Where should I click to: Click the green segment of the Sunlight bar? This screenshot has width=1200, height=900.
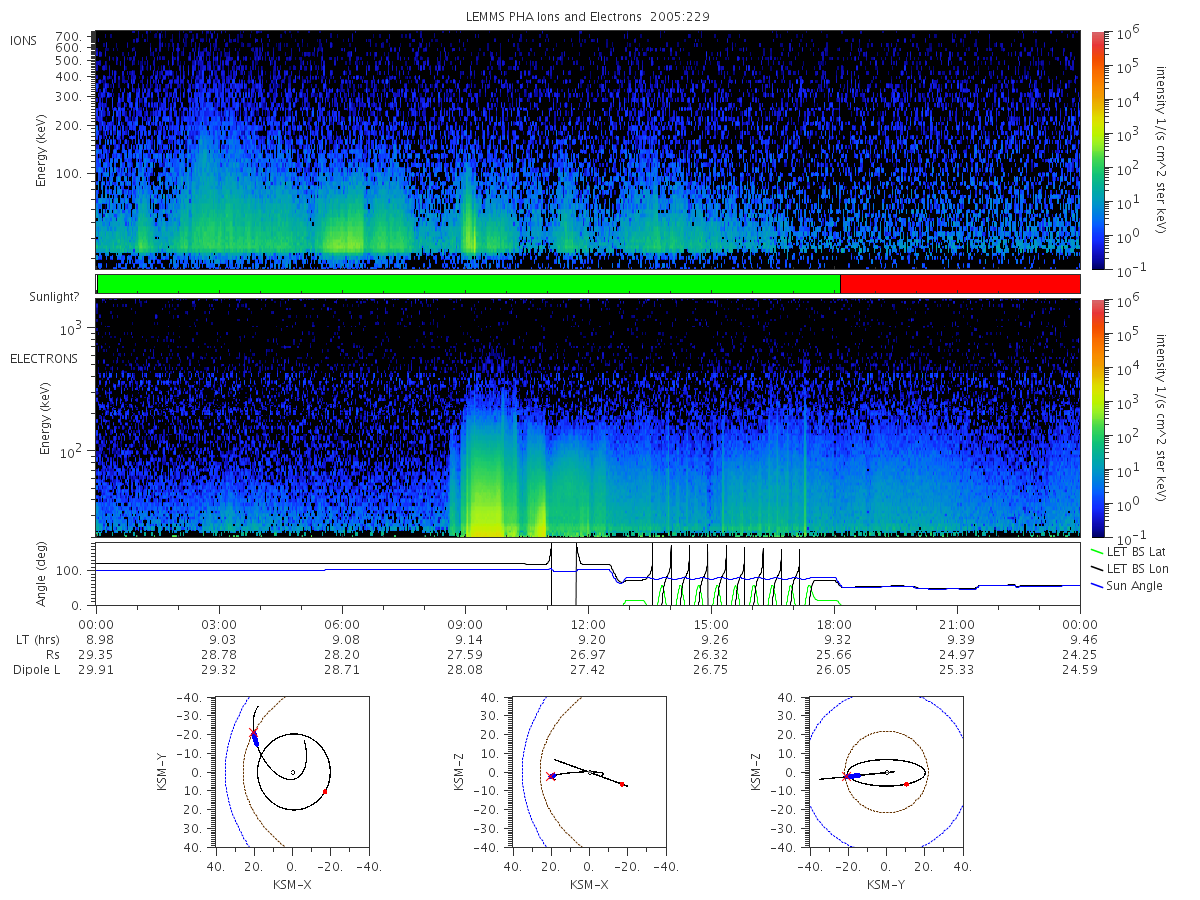click(468, 284)
